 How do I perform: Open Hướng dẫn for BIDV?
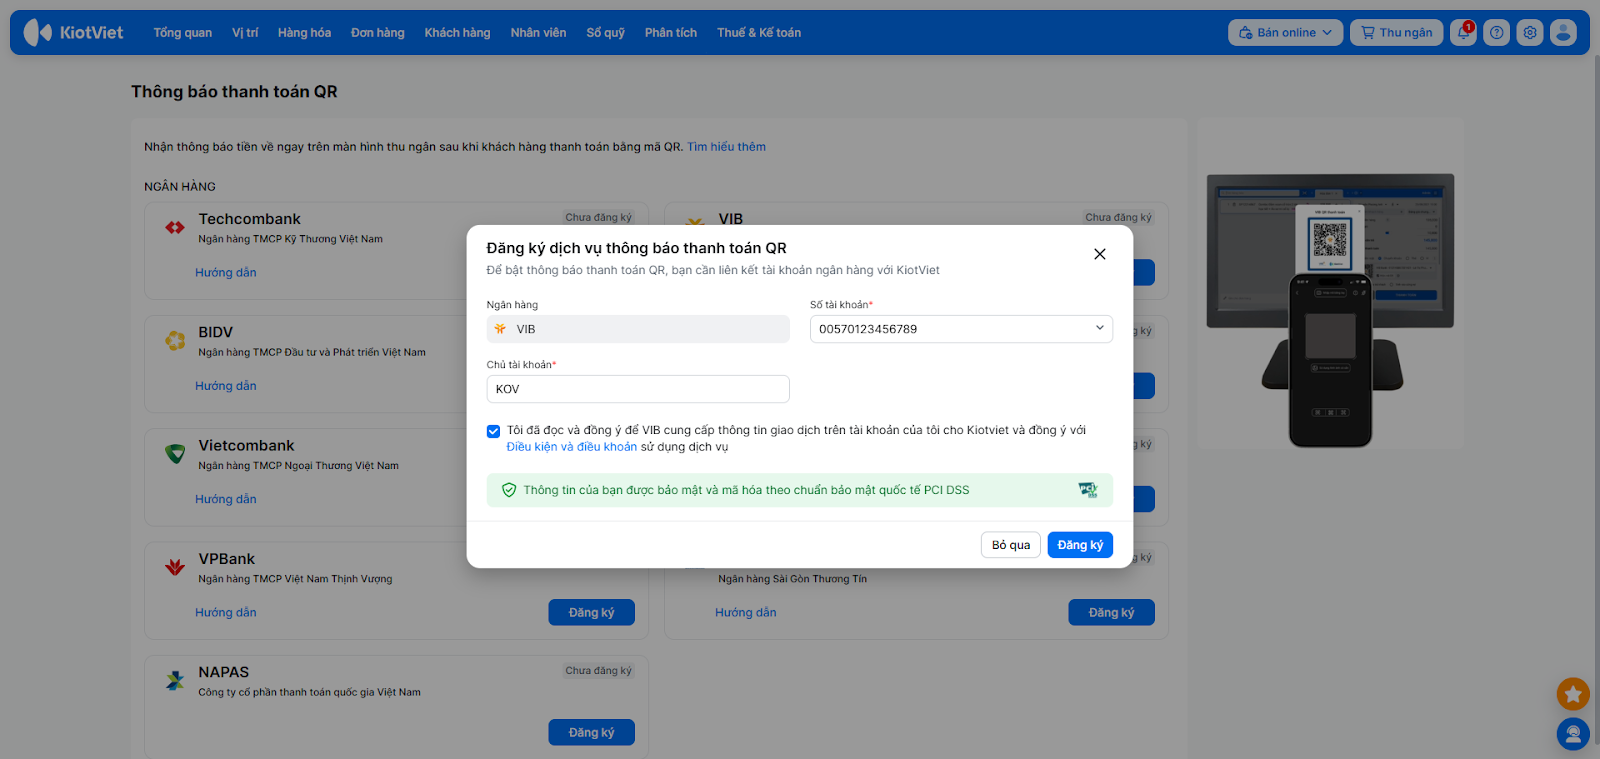coord(226,386)
